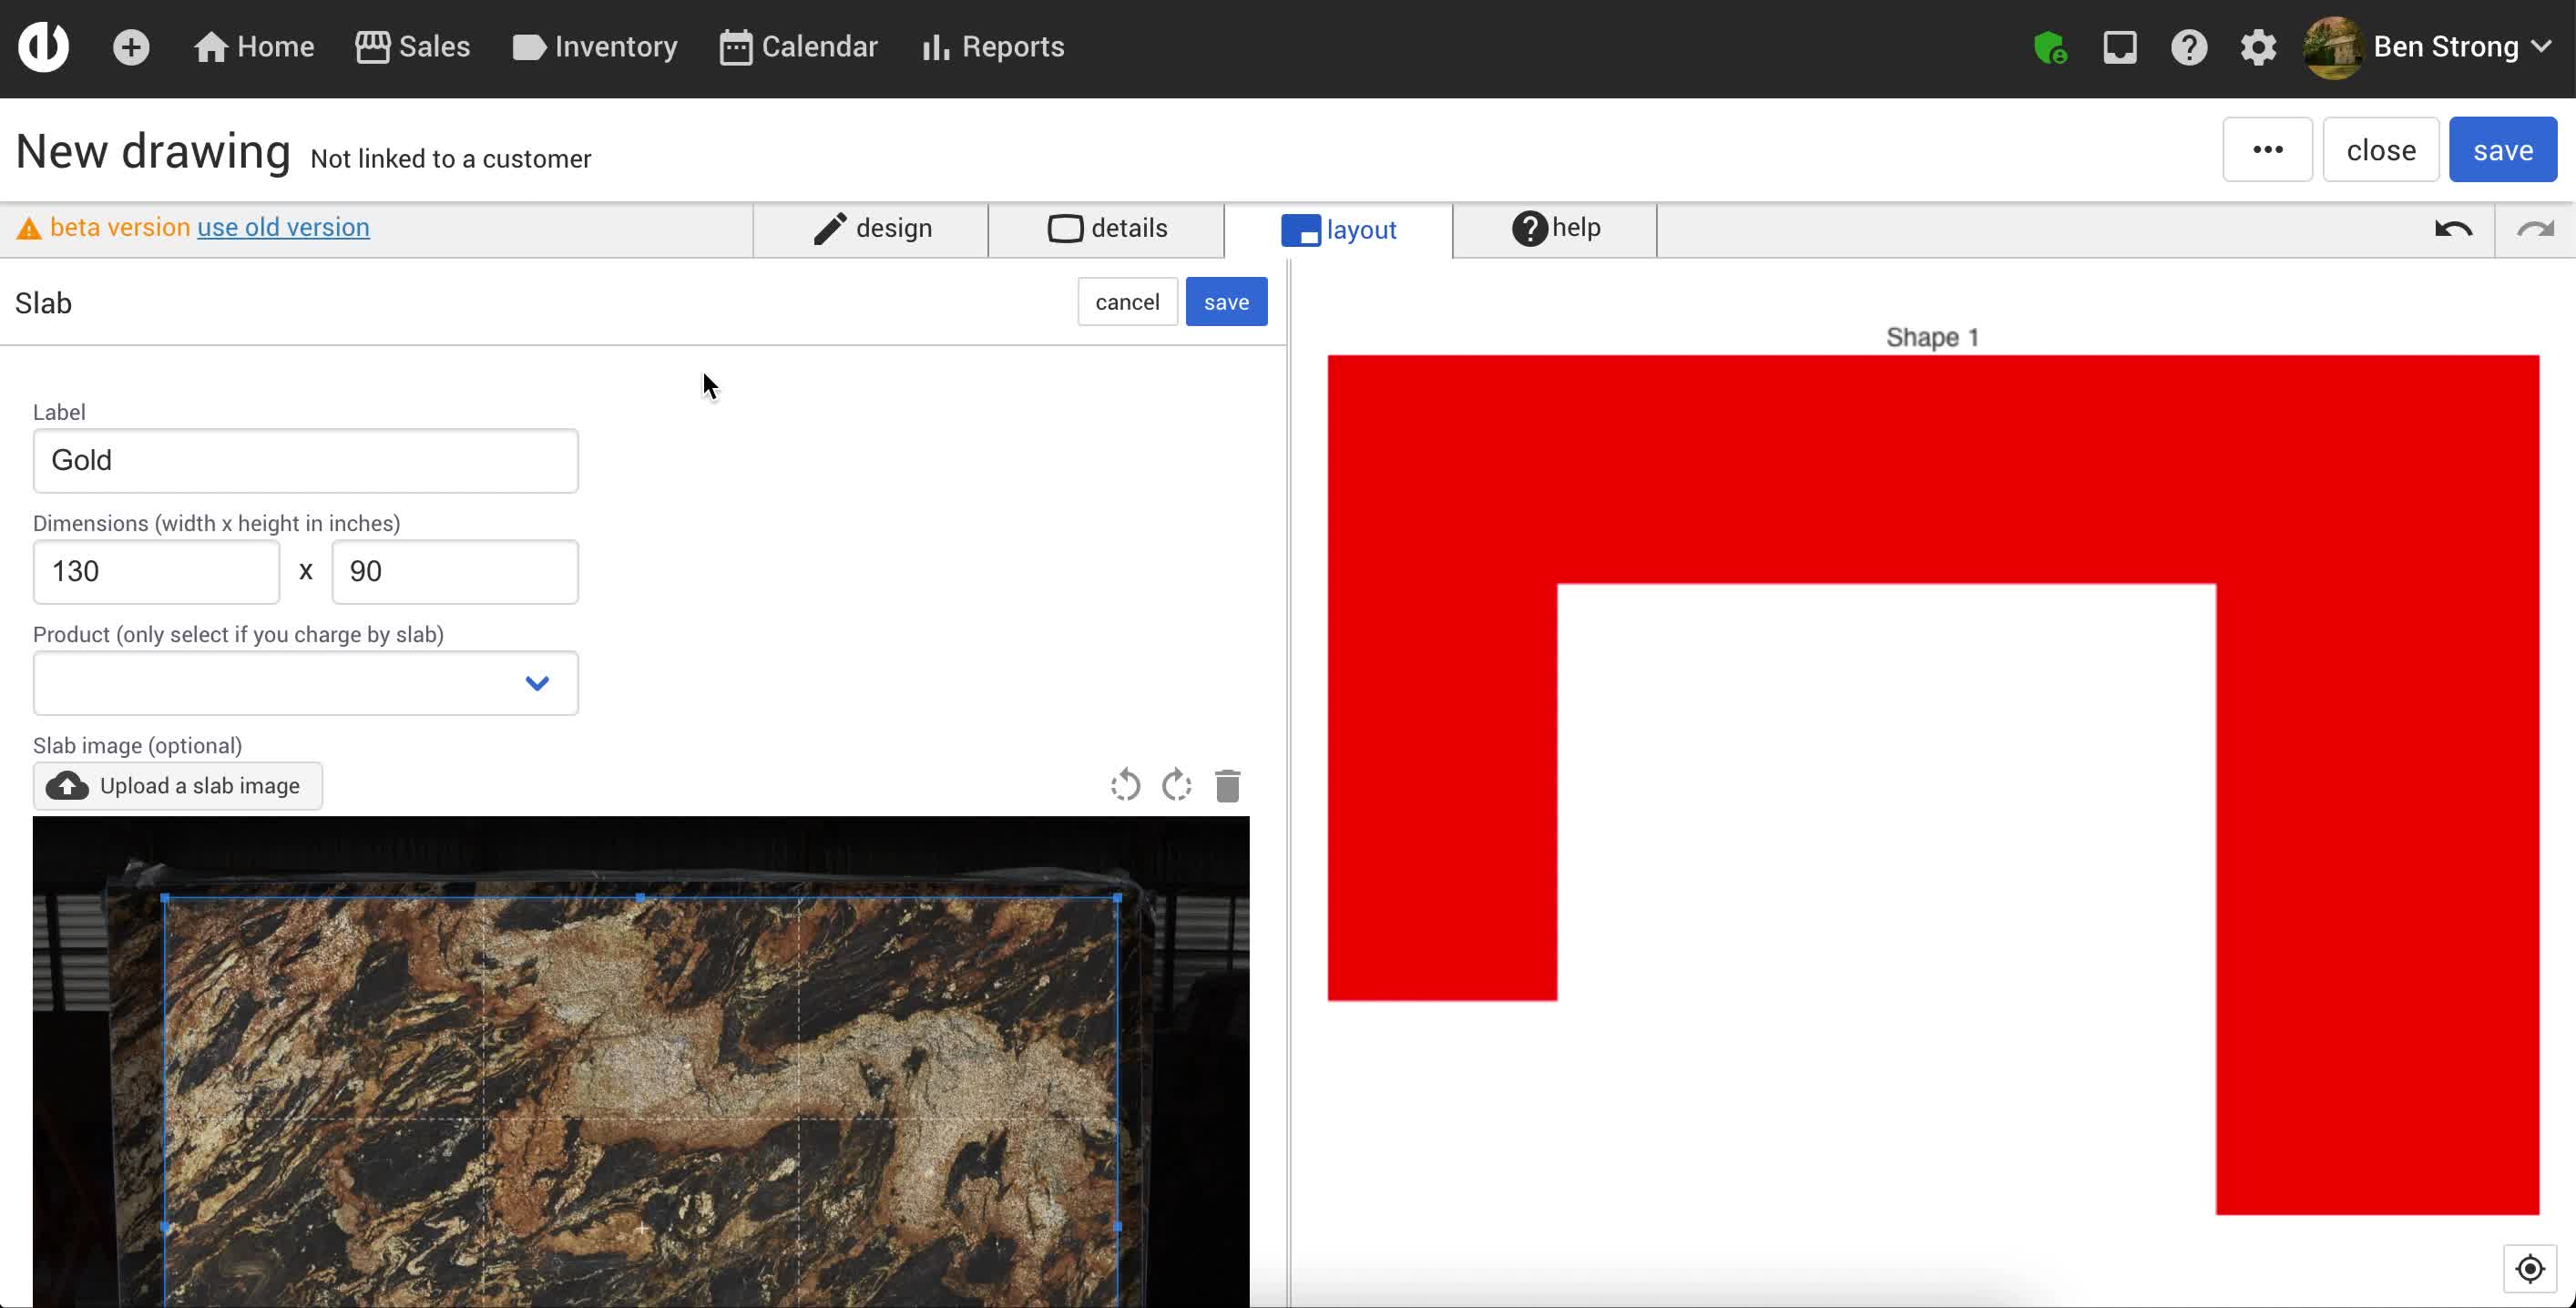Open the inbox tray icon
Image resolution: width=2576 pixels, height=1308 pixels.
[x=2119, y=47]
